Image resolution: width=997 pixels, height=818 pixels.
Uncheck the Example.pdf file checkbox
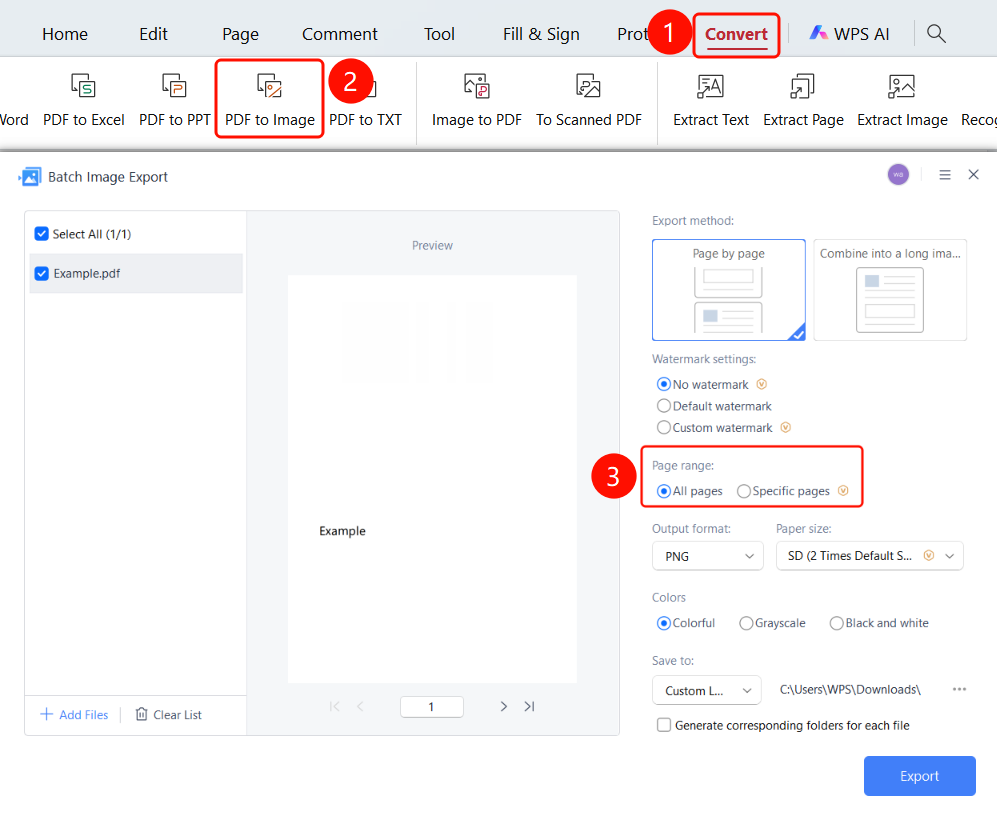click(41, 274)
